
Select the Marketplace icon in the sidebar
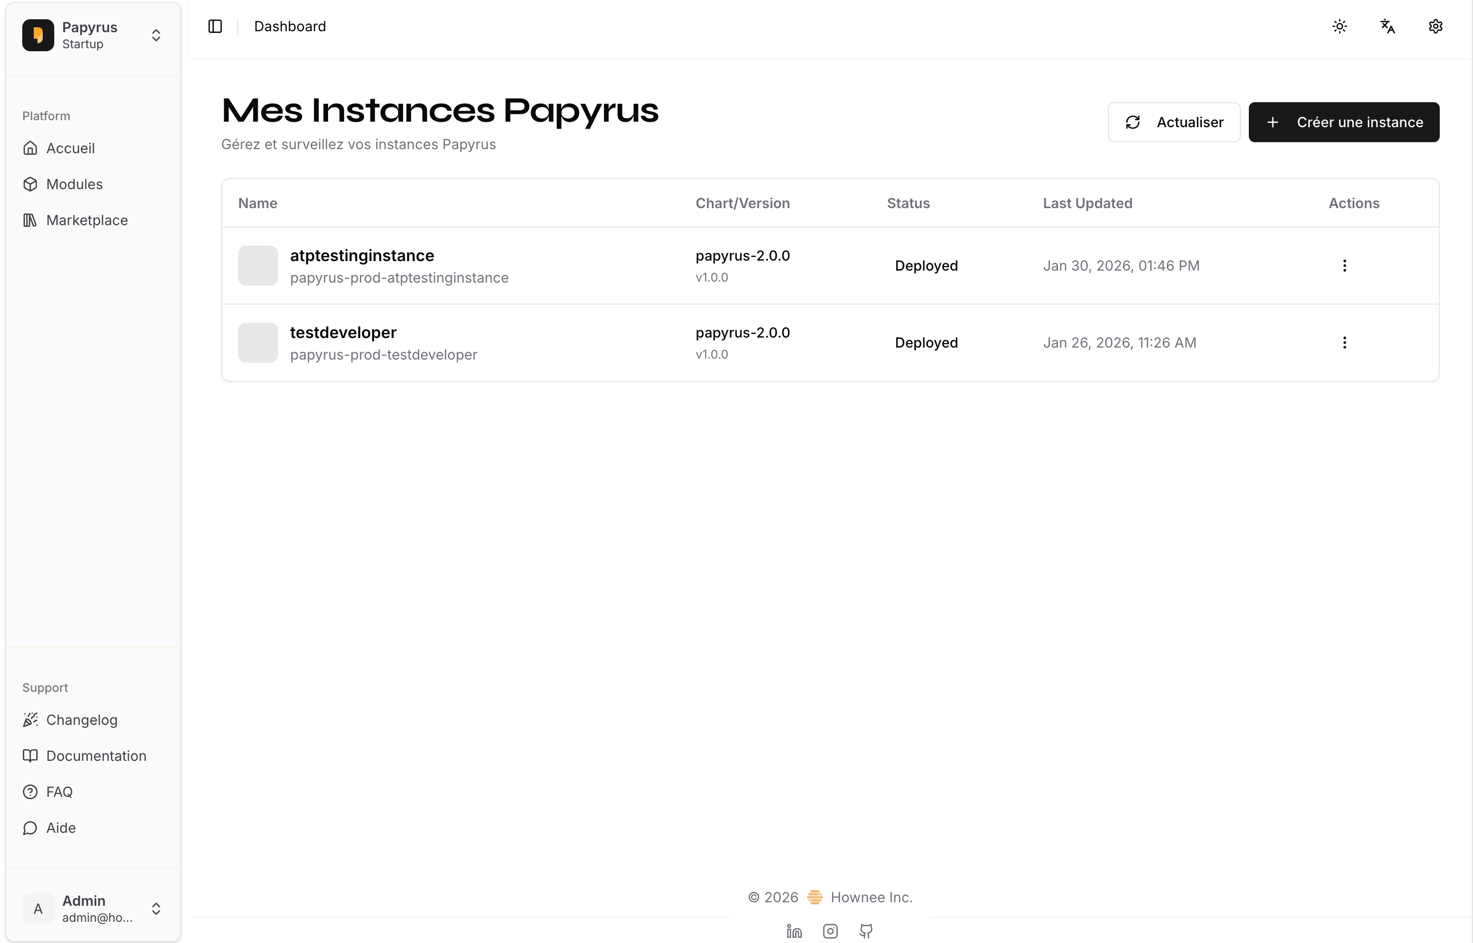click(x=30, y=220)
